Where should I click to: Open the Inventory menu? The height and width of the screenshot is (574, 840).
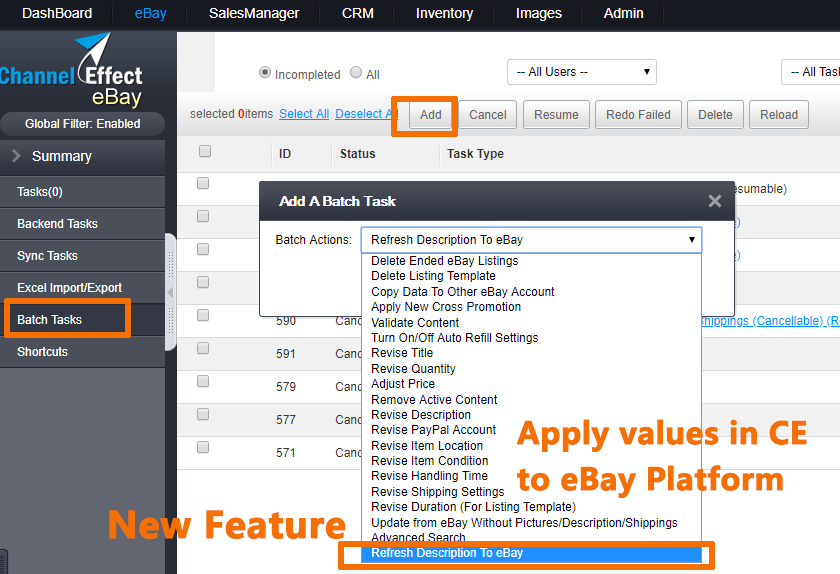coord(444,13)
